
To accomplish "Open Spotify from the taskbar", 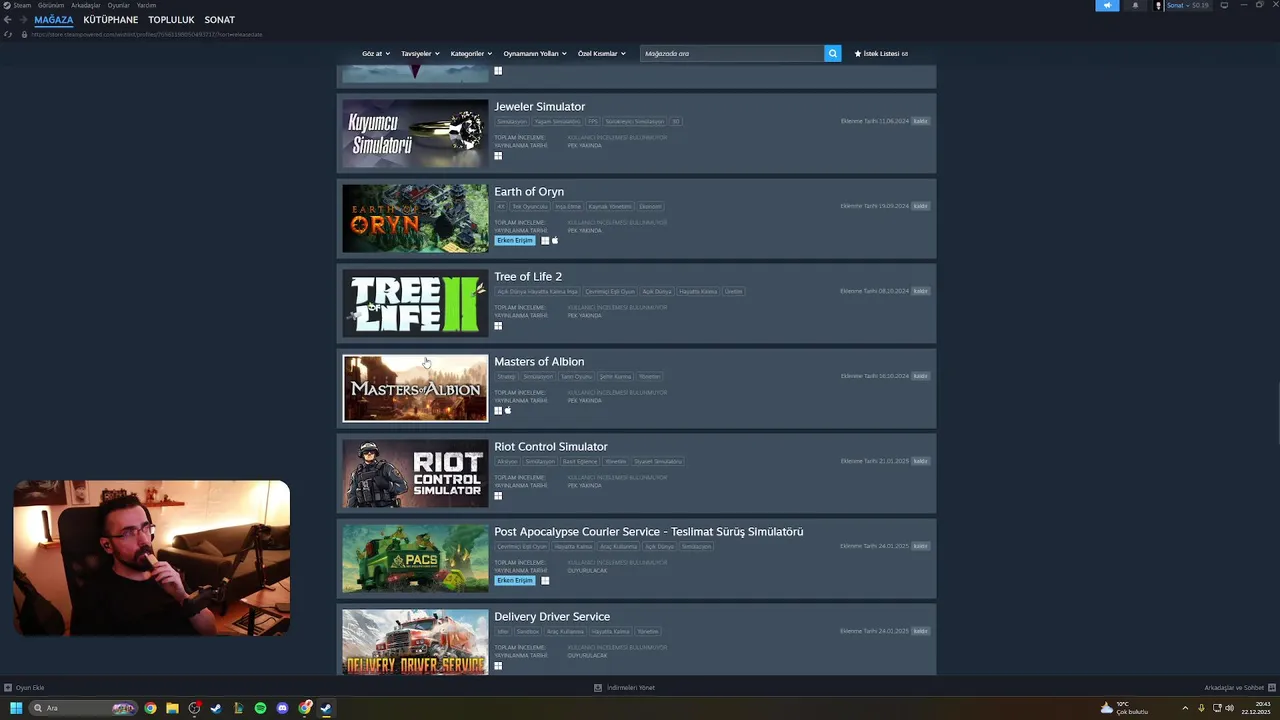I will (260, 708).
